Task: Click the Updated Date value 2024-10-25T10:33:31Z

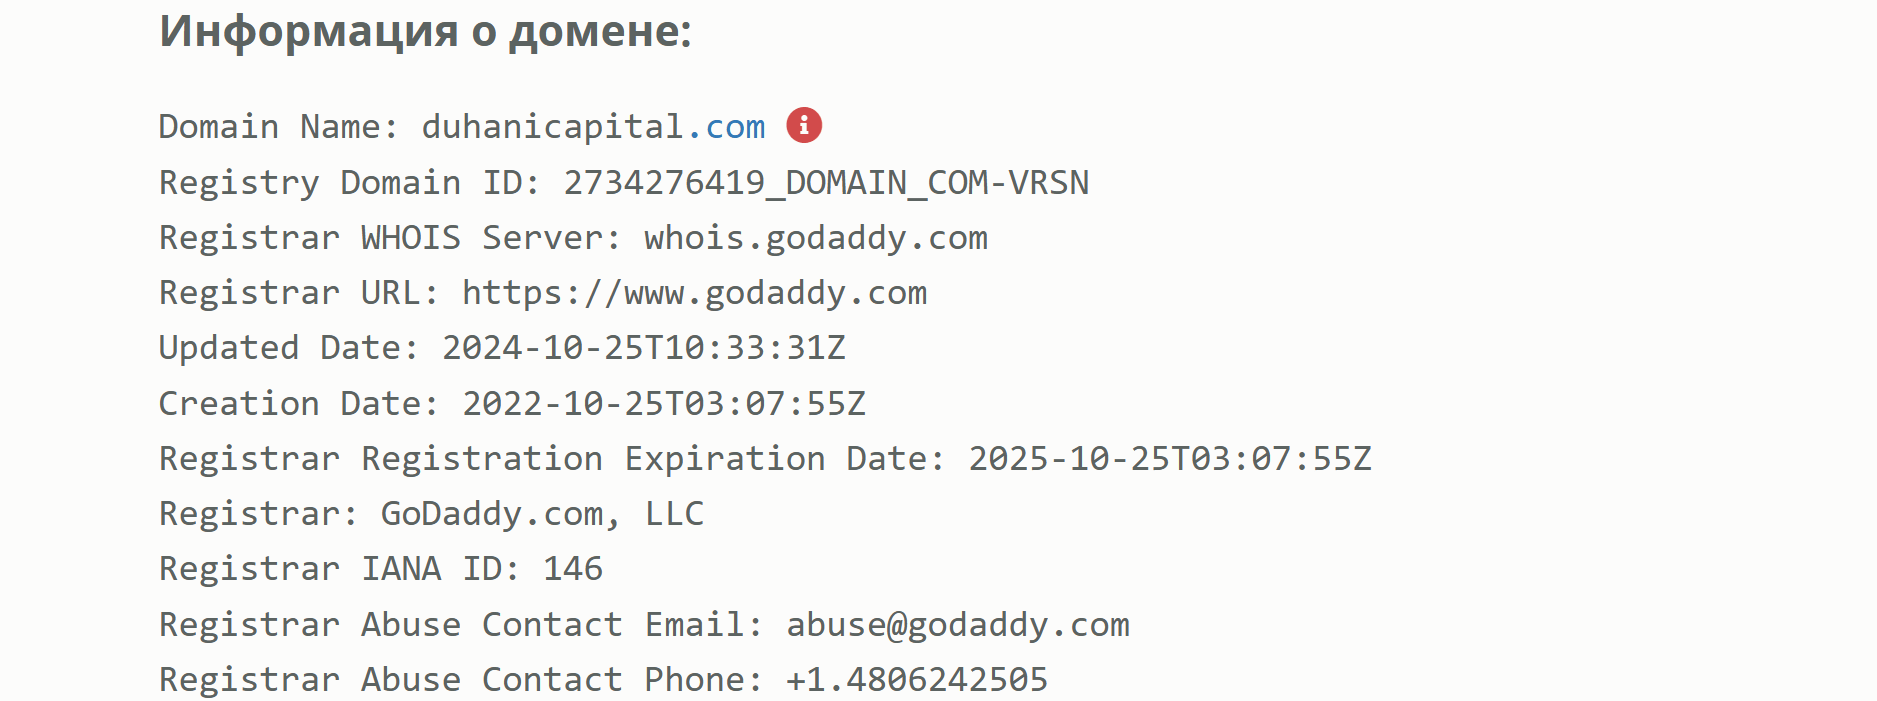Action: (643, 348)
